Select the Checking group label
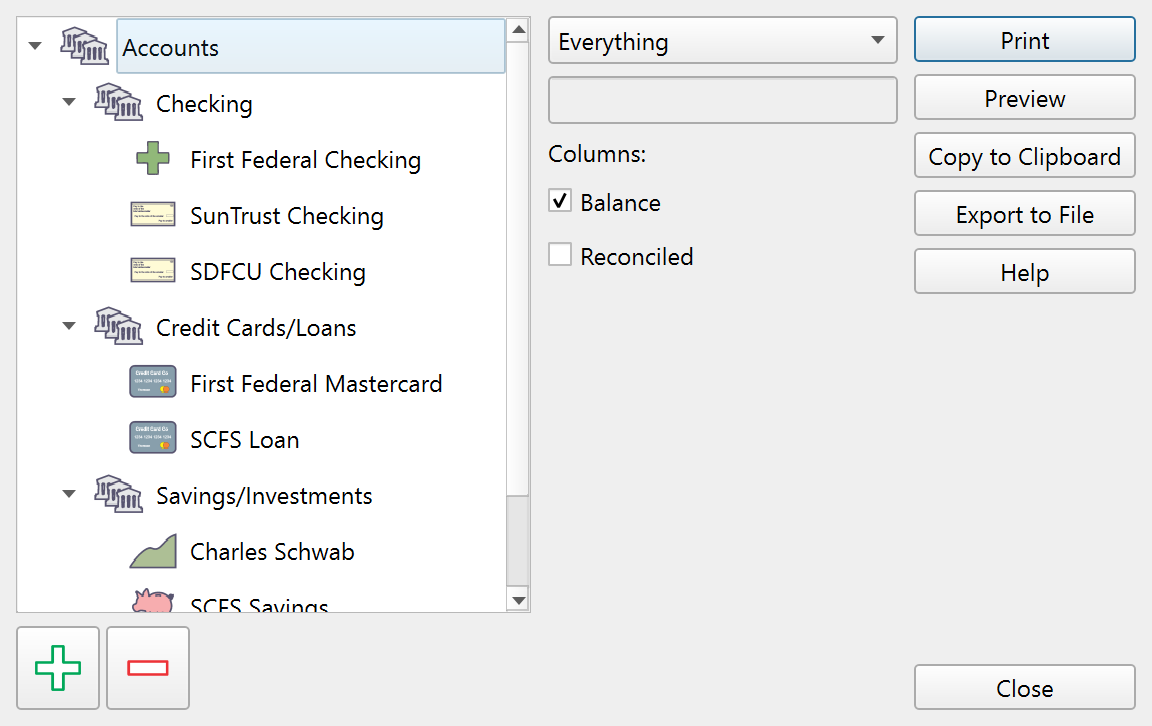The width and height of the screenshot is (1152, 726). [x=204, y=104]
